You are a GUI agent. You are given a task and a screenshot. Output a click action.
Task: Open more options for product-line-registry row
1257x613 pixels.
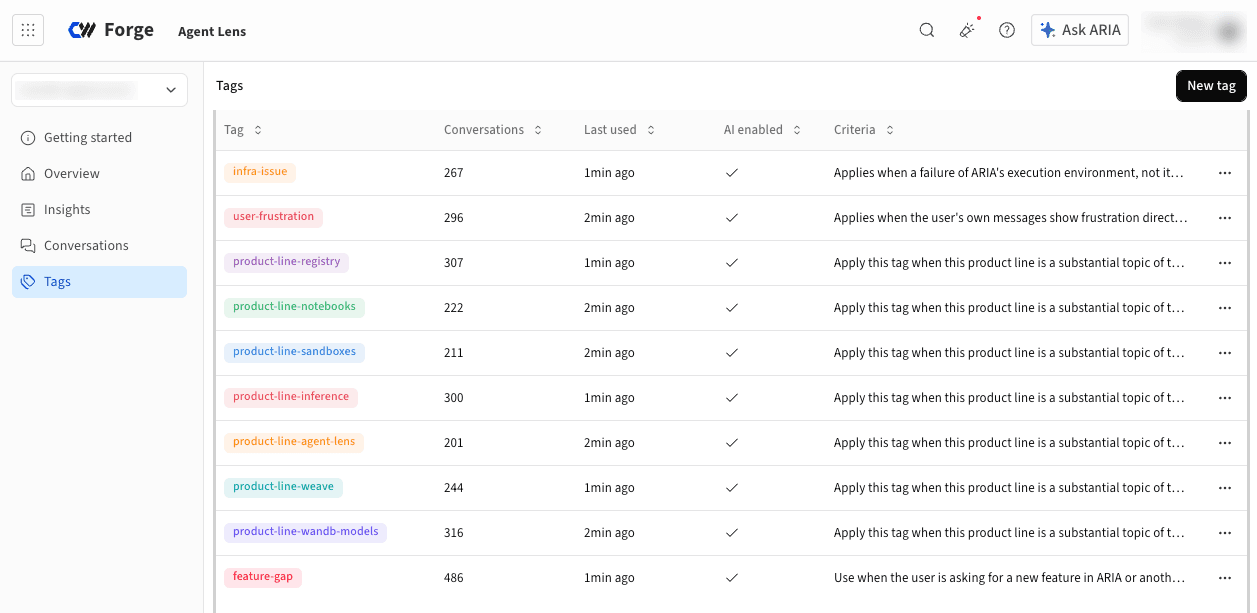[x=1225, y=263]
